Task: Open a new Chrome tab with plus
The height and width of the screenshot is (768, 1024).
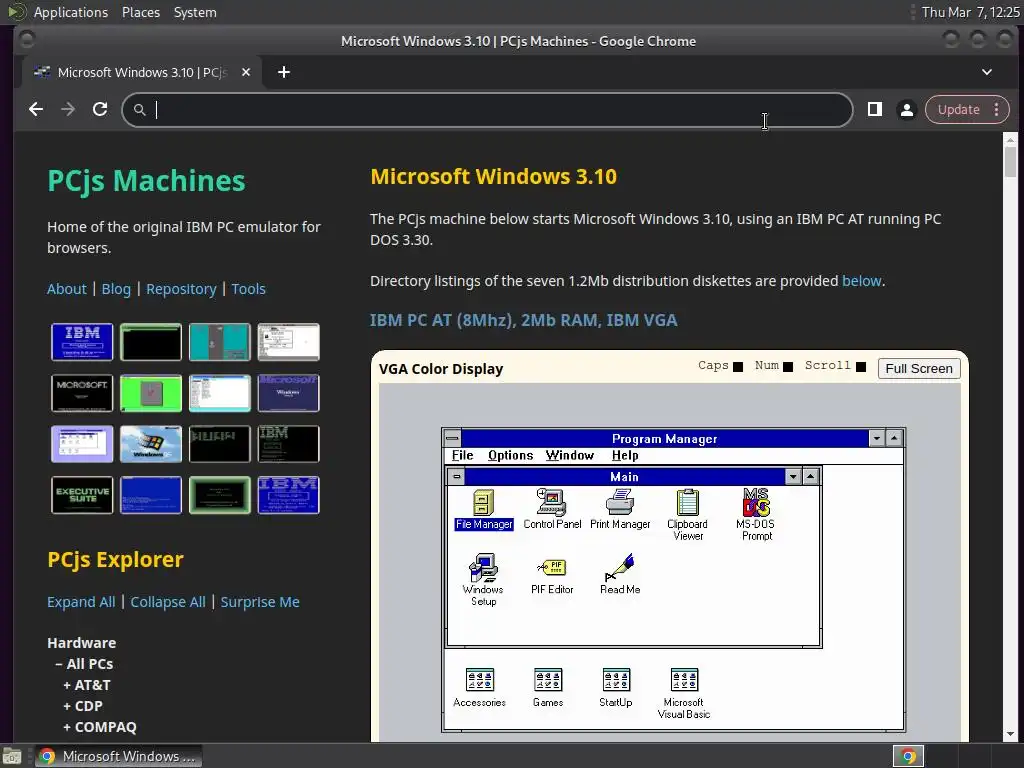Action: tap(283, 72)
